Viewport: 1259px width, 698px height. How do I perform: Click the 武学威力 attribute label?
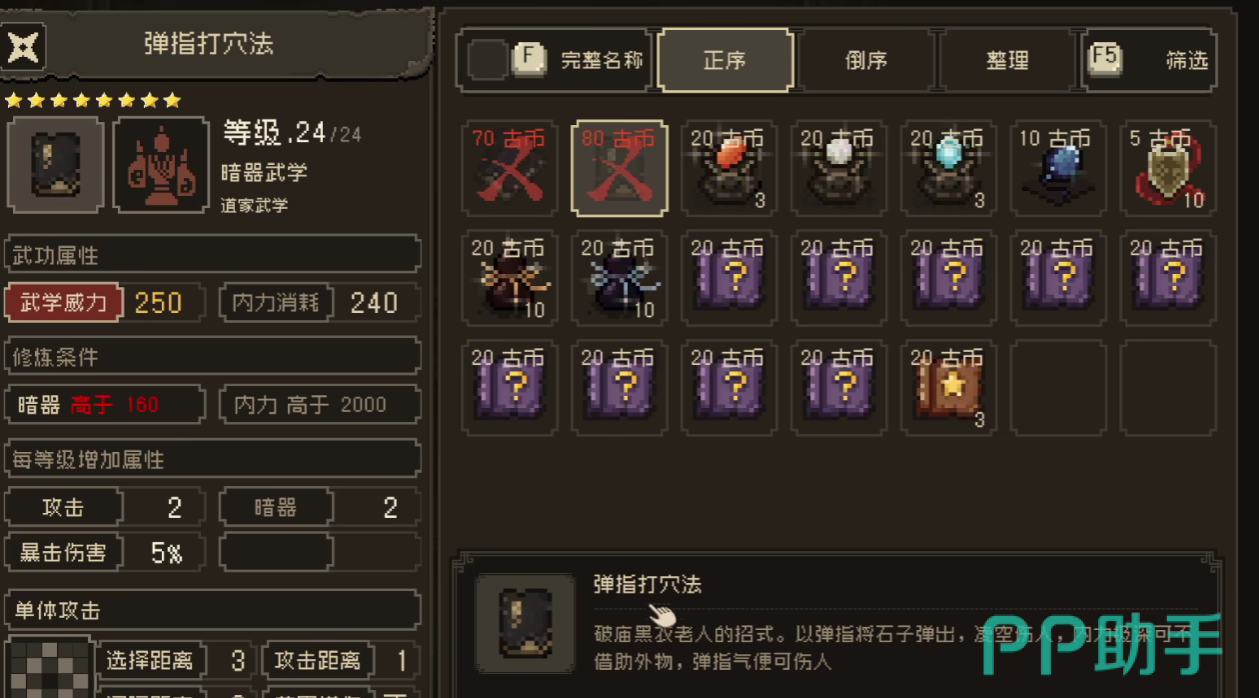click(x=64, y=302)
